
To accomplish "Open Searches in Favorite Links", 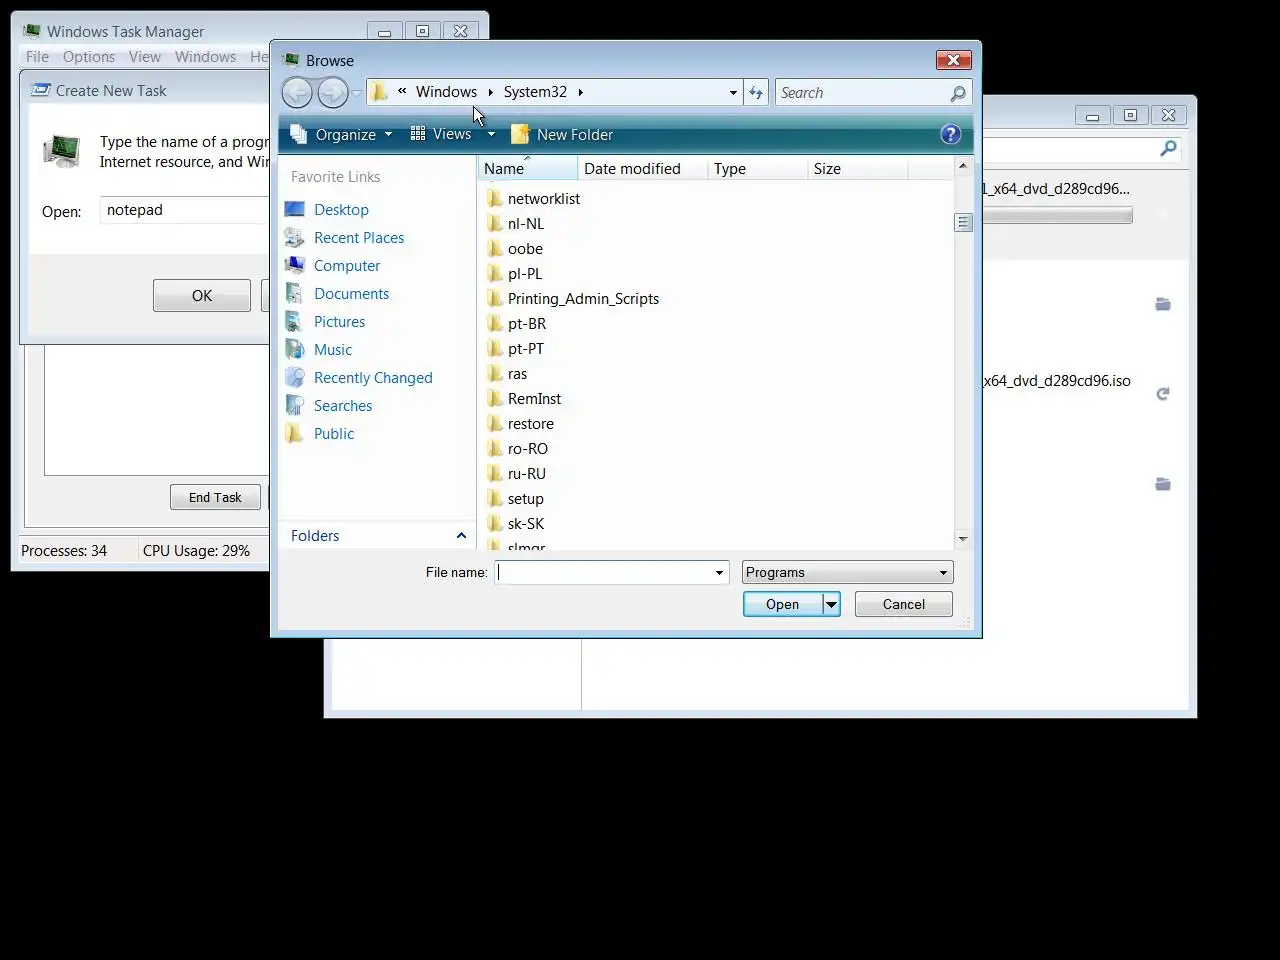I will (342, 406).
